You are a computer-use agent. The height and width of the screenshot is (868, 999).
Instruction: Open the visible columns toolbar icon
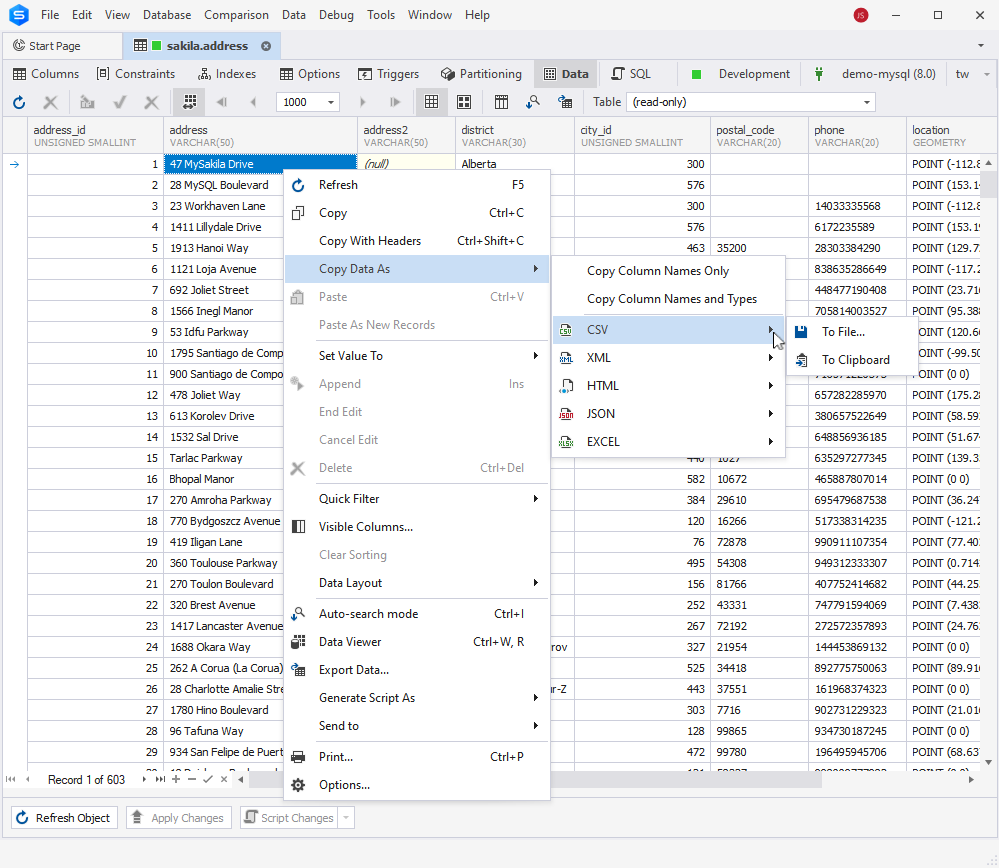pyautogui.click(x=501, y=102)
